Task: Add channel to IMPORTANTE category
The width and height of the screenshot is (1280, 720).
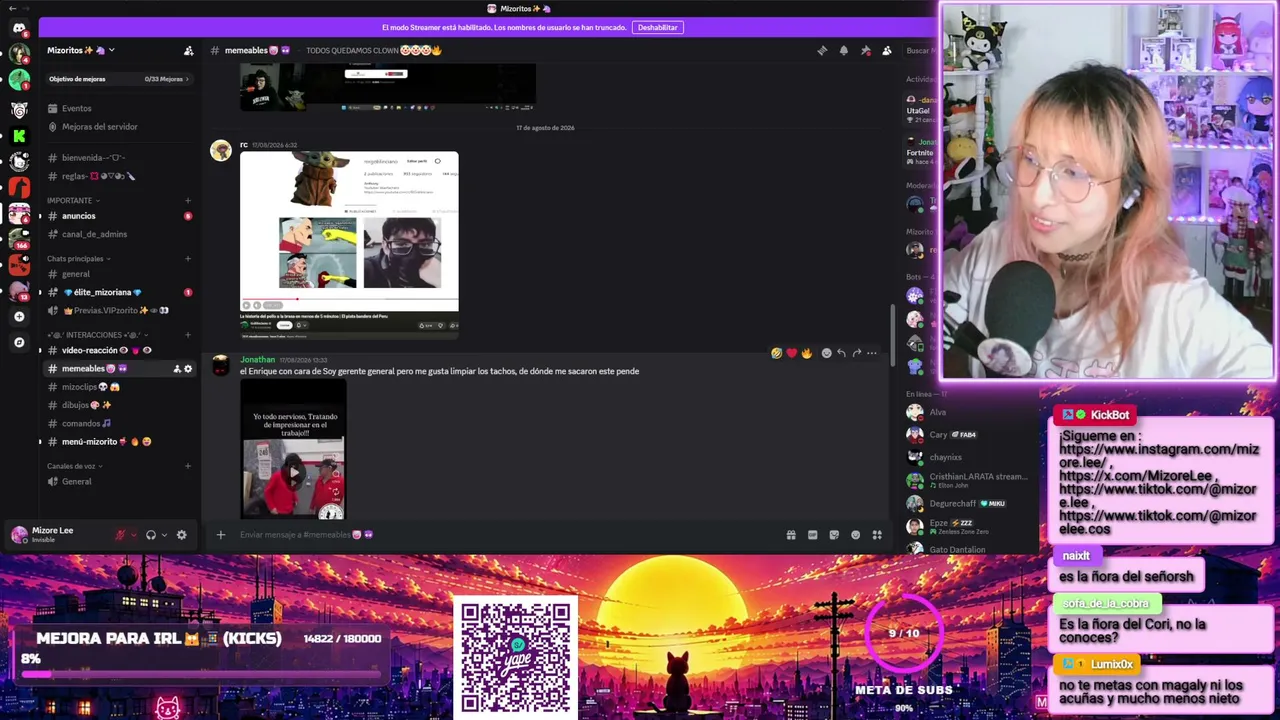Action: click(x=187, y=200)
